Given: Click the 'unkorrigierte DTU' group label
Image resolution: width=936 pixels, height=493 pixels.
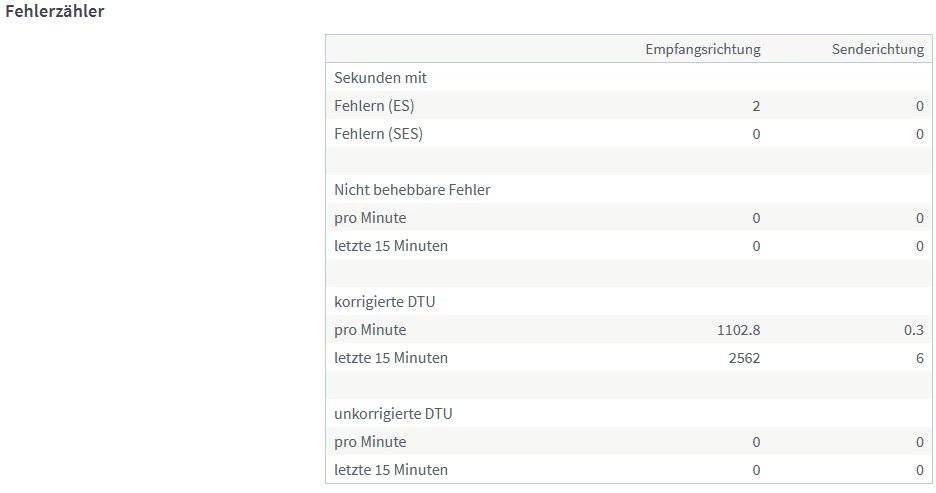Looking at the screenshot, I should click(393, 414).
